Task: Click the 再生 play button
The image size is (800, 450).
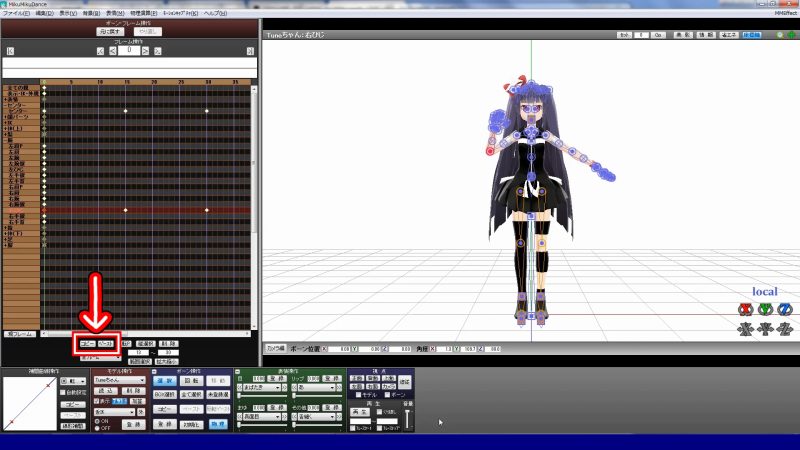Action: 359,412
